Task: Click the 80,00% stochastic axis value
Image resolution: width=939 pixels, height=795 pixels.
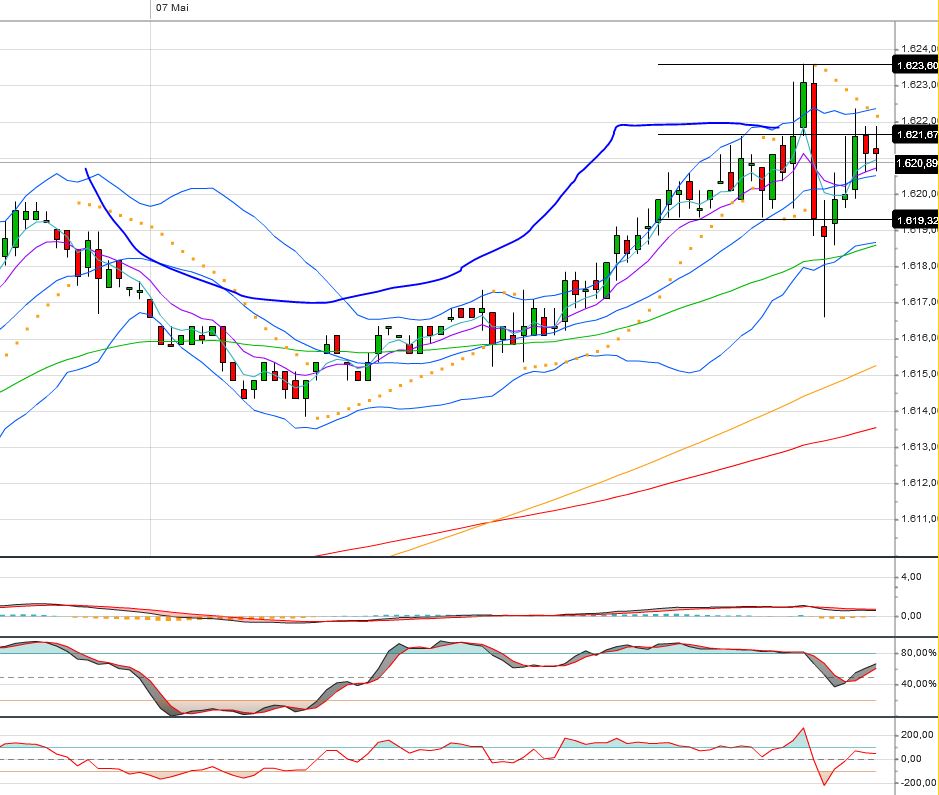Action: pyautogui.click(x=919, y=653)
